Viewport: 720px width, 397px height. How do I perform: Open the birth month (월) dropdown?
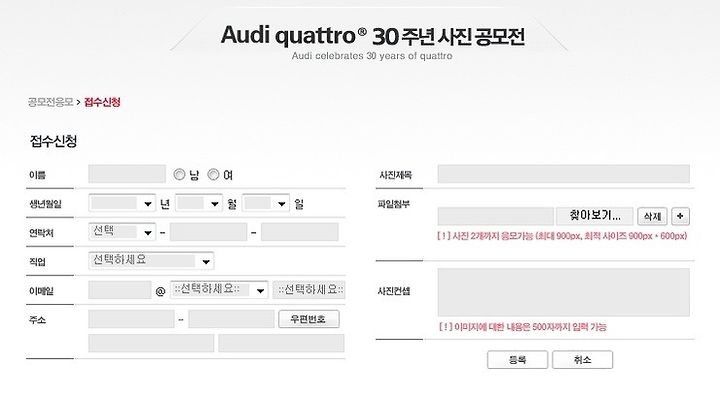tap(199, 203)
